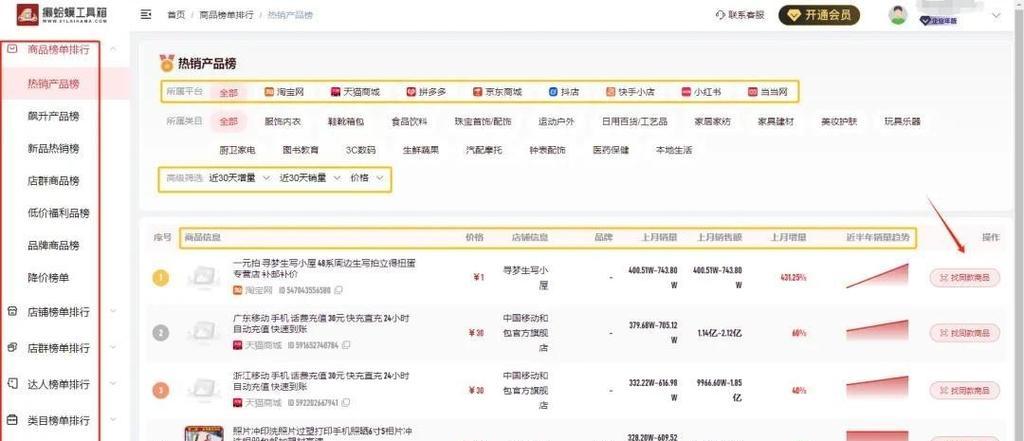Open 飙升产品榜 in sidebar
This screenshot has height=441, width=1024.
[x=54, y=116]
